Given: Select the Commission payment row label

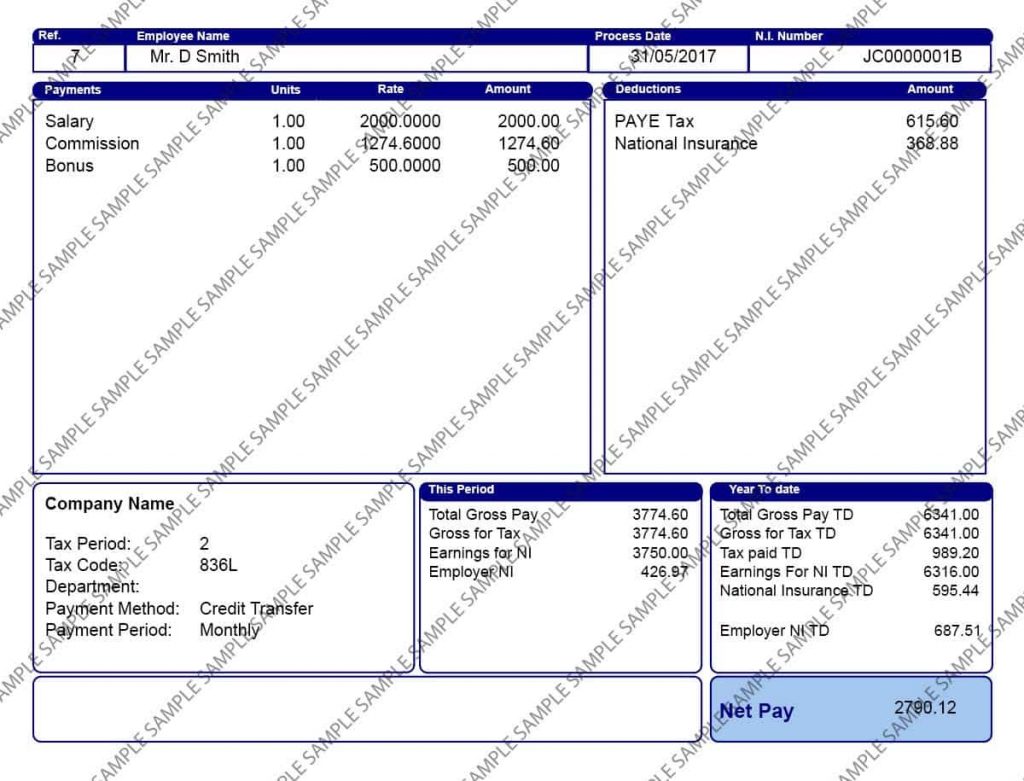Looking at the screenshot, I should click(x=92, y=144).
